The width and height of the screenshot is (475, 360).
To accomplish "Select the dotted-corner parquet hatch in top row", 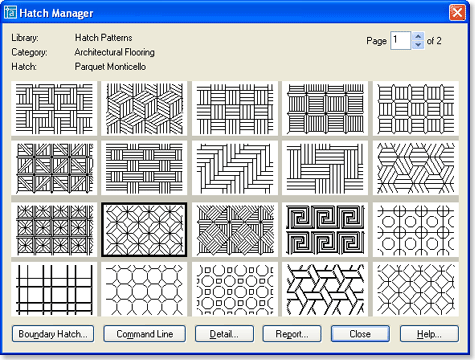I will 325,108.
